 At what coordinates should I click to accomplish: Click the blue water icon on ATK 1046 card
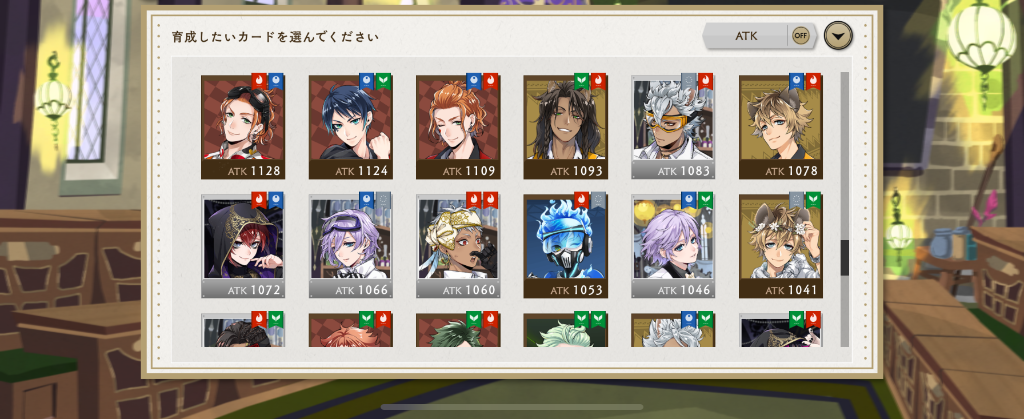coord(689,200)
